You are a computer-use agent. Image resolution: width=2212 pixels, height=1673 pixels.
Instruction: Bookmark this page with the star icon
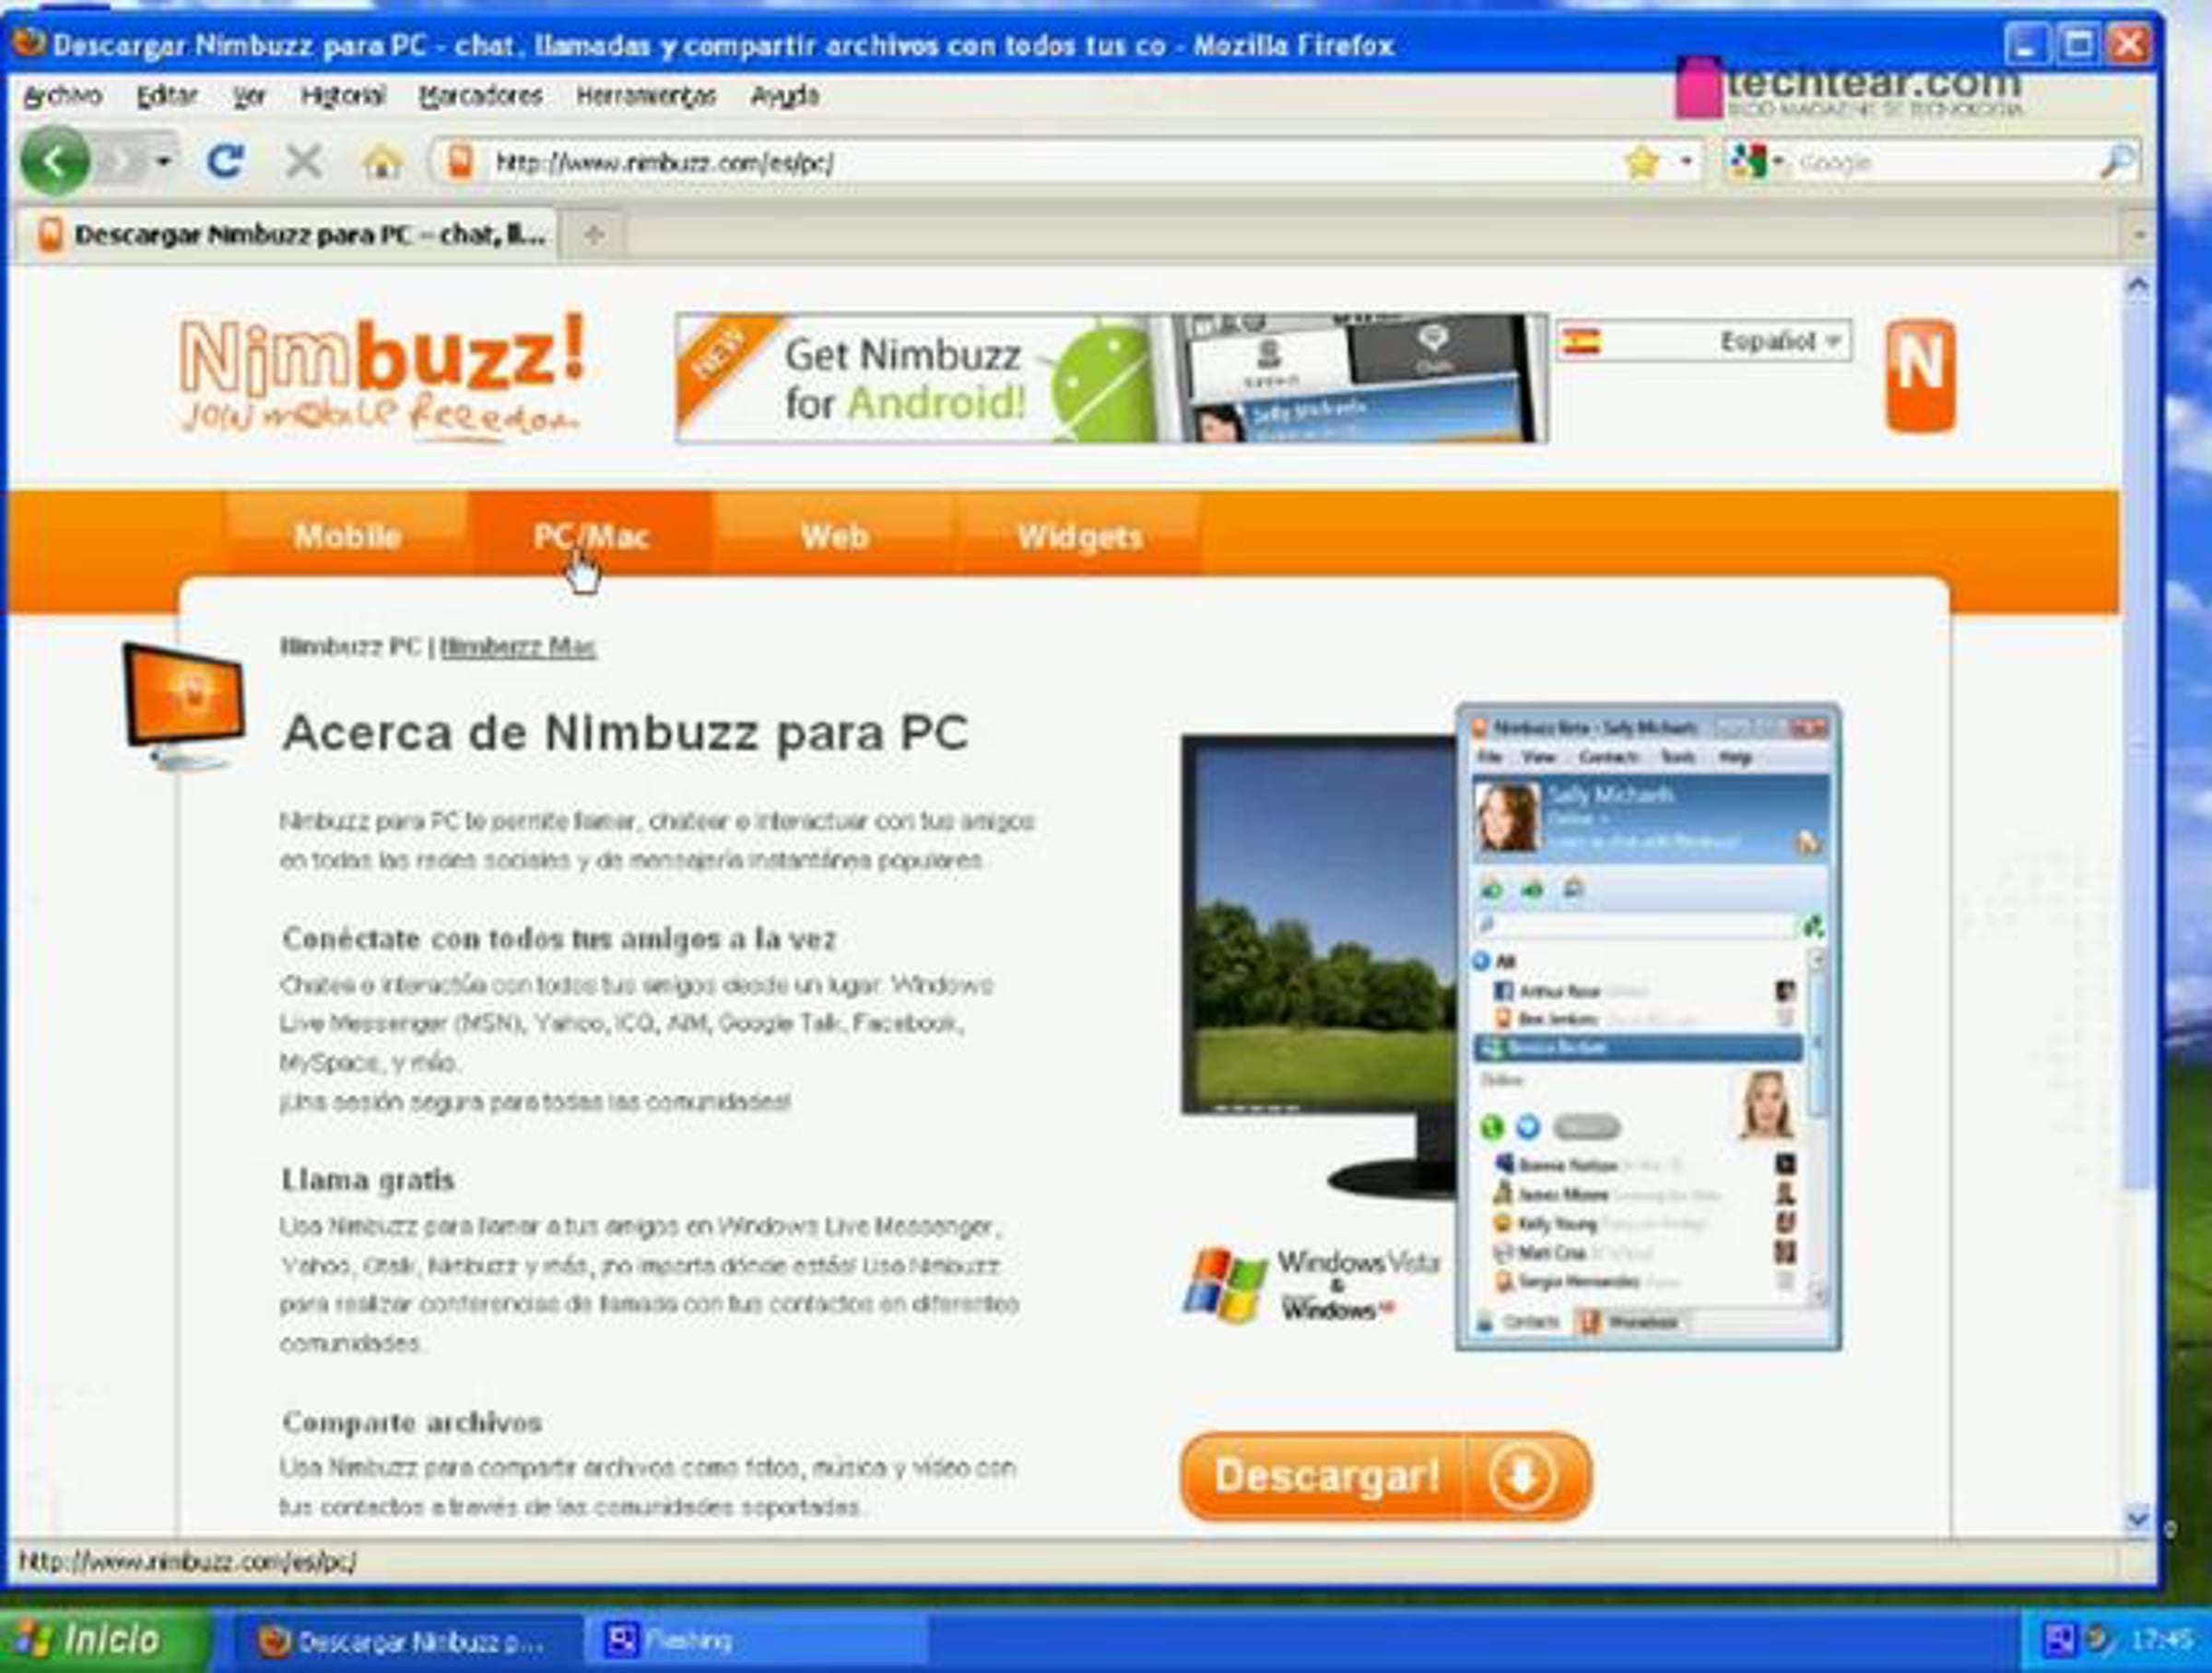(x=1642, y=162)
